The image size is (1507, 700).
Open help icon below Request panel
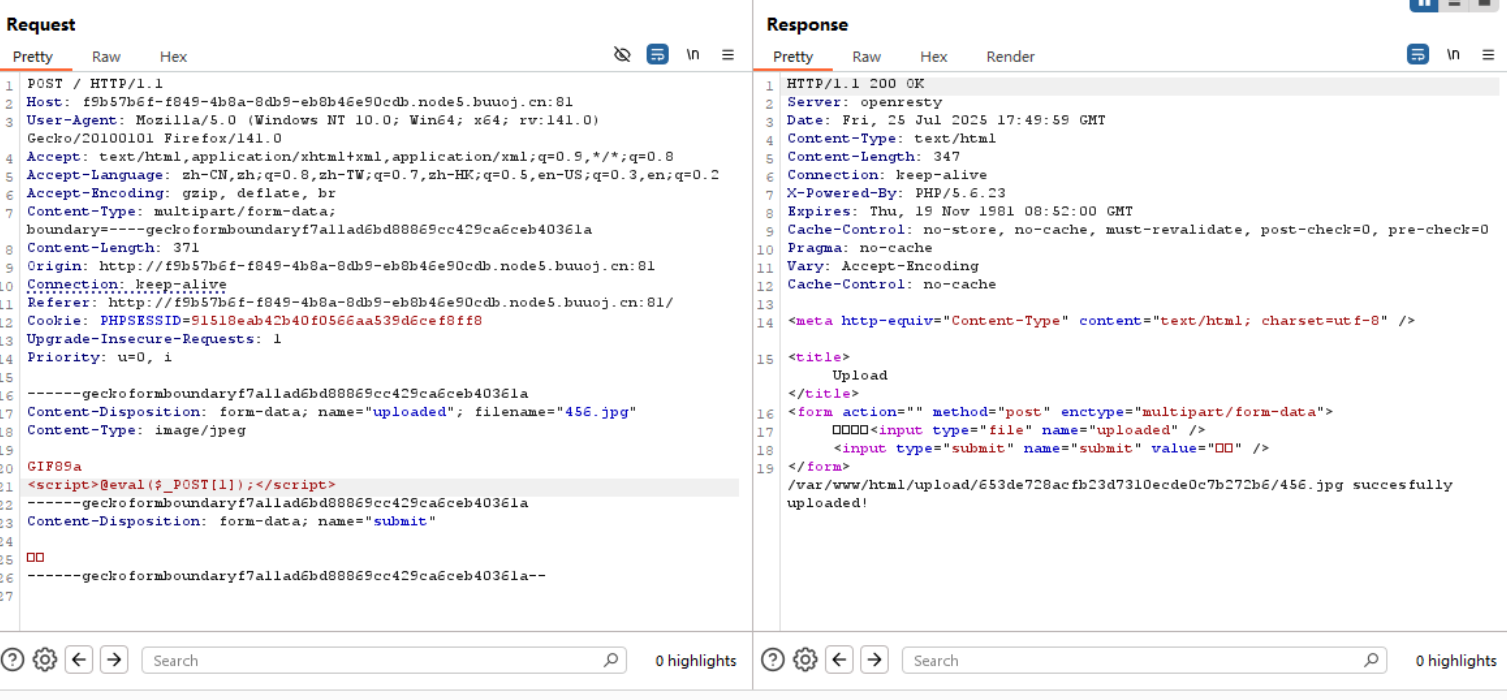click(13, 660)
